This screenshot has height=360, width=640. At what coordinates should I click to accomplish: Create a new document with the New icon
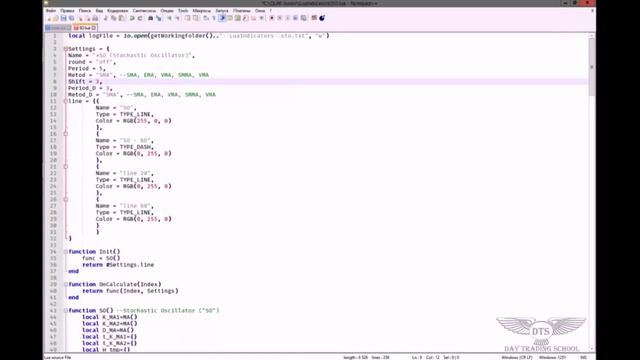(49, 18)
